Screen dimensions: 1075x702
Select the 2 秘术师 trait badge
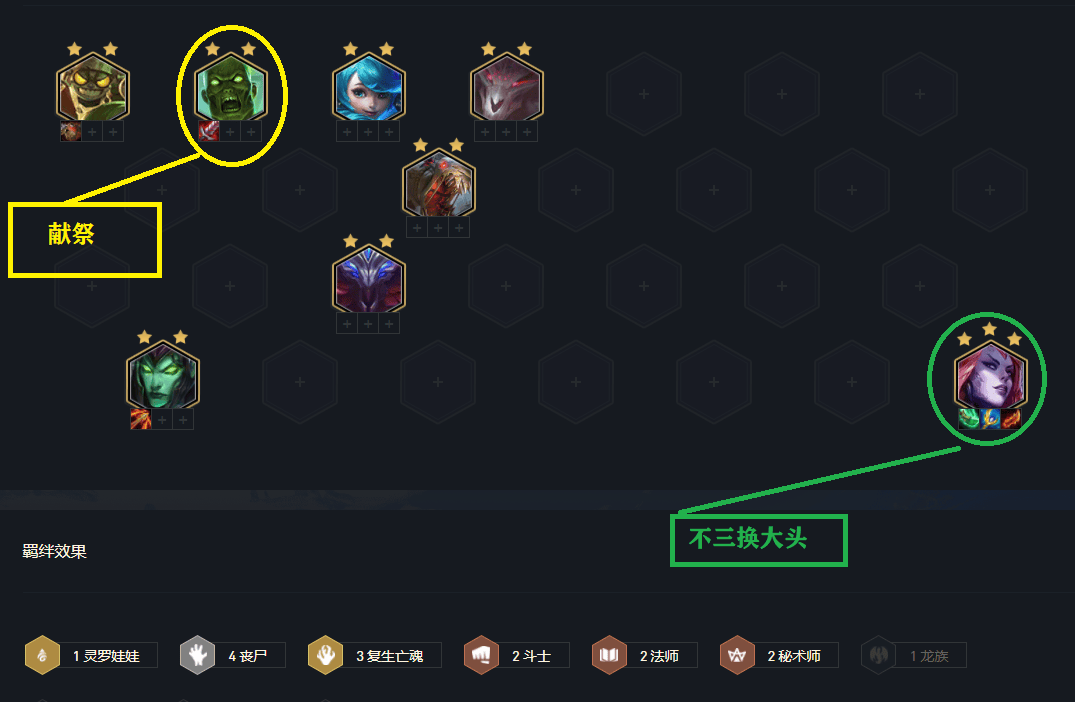[779, 655]
